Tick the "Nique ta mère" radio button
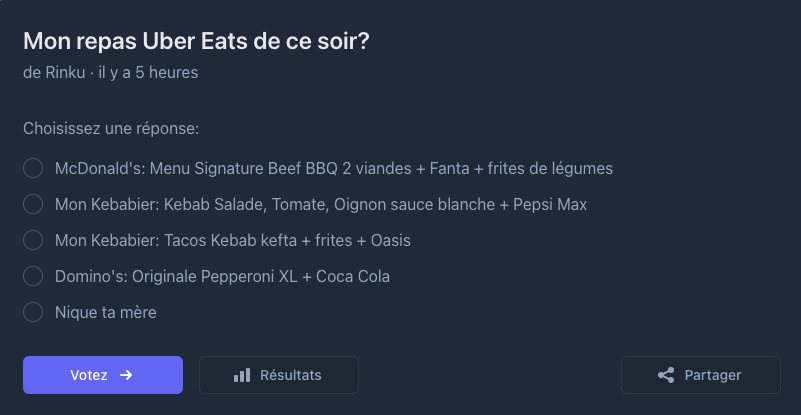 (33, 312)
